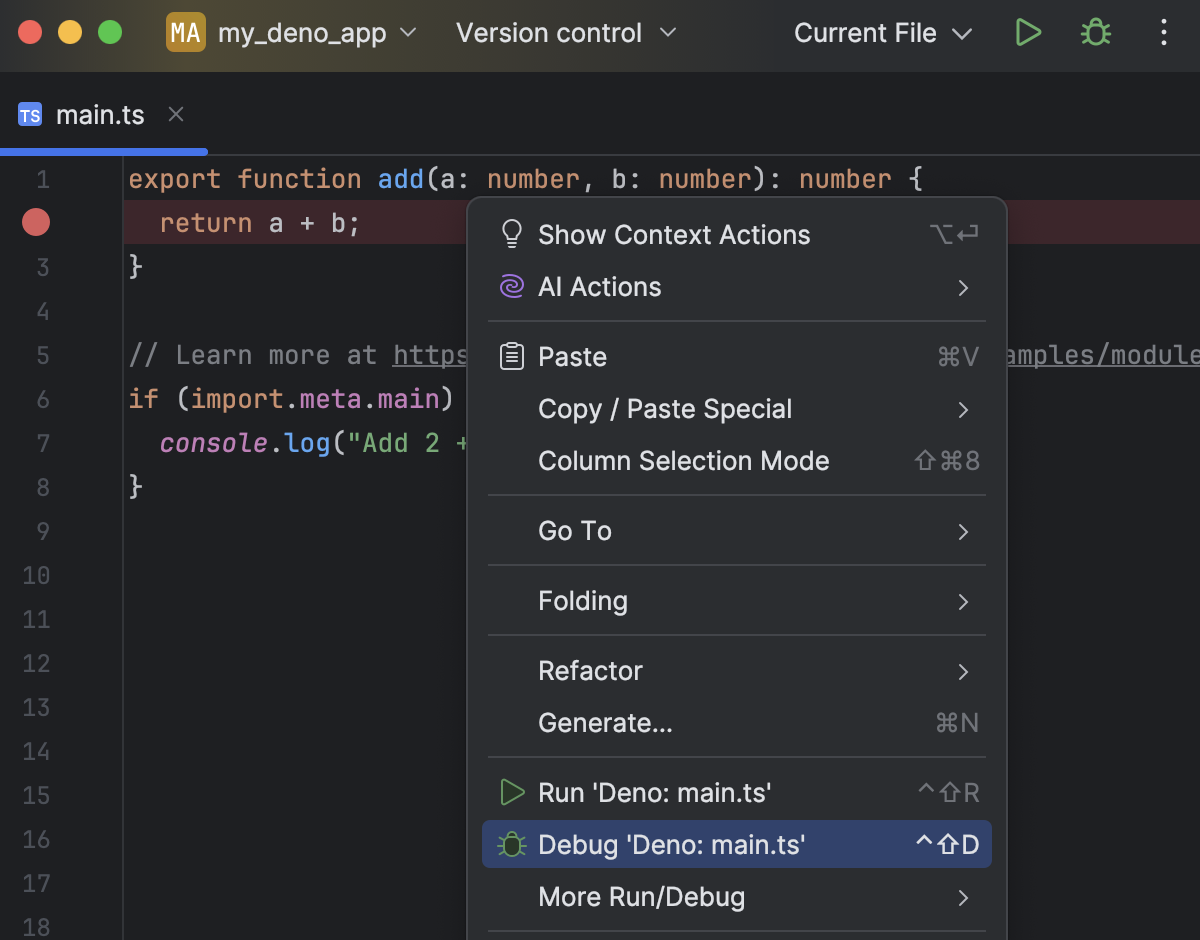1200x940 pixels.
Task: Click the green play icon beside Run 'Deno: main.ts'
Action: 512,792
